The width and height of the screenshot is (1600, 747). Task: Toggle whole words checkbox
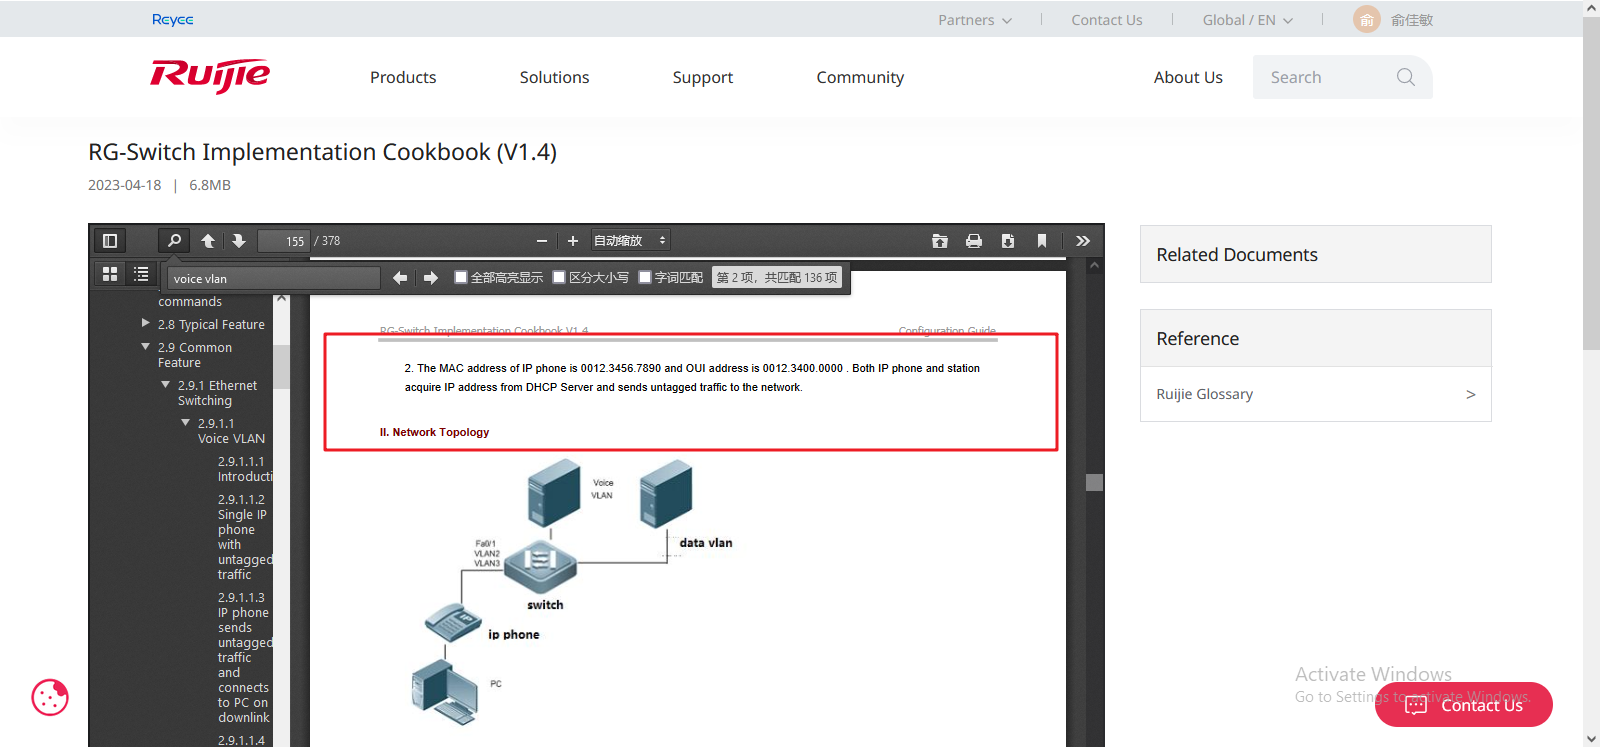pos(645,277)
